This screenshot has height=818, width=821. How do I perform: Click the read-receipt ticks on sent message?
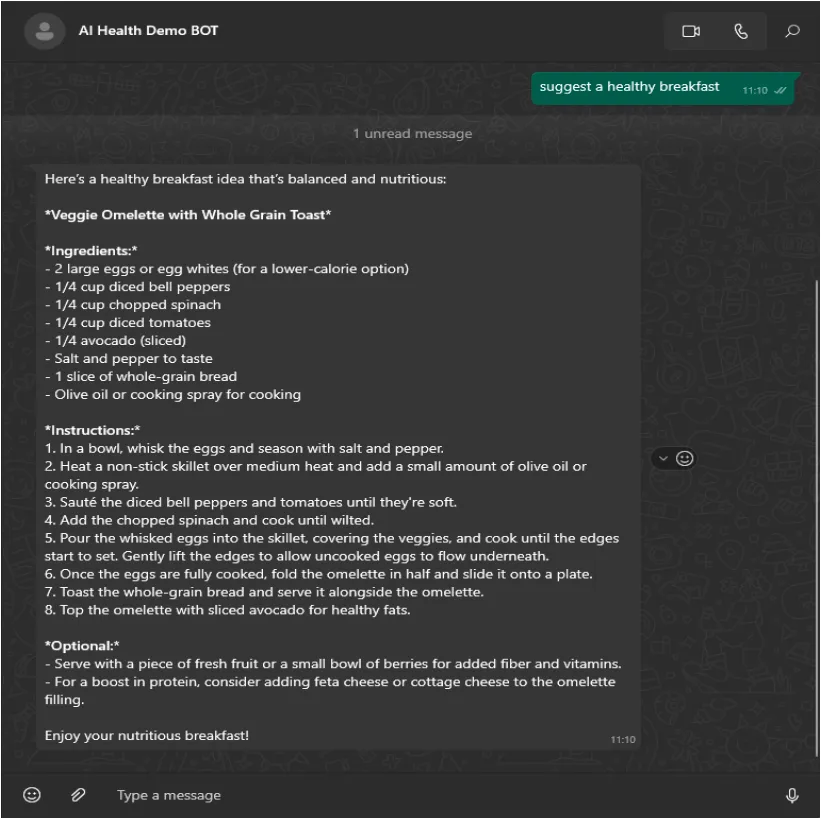click(780, 90)
